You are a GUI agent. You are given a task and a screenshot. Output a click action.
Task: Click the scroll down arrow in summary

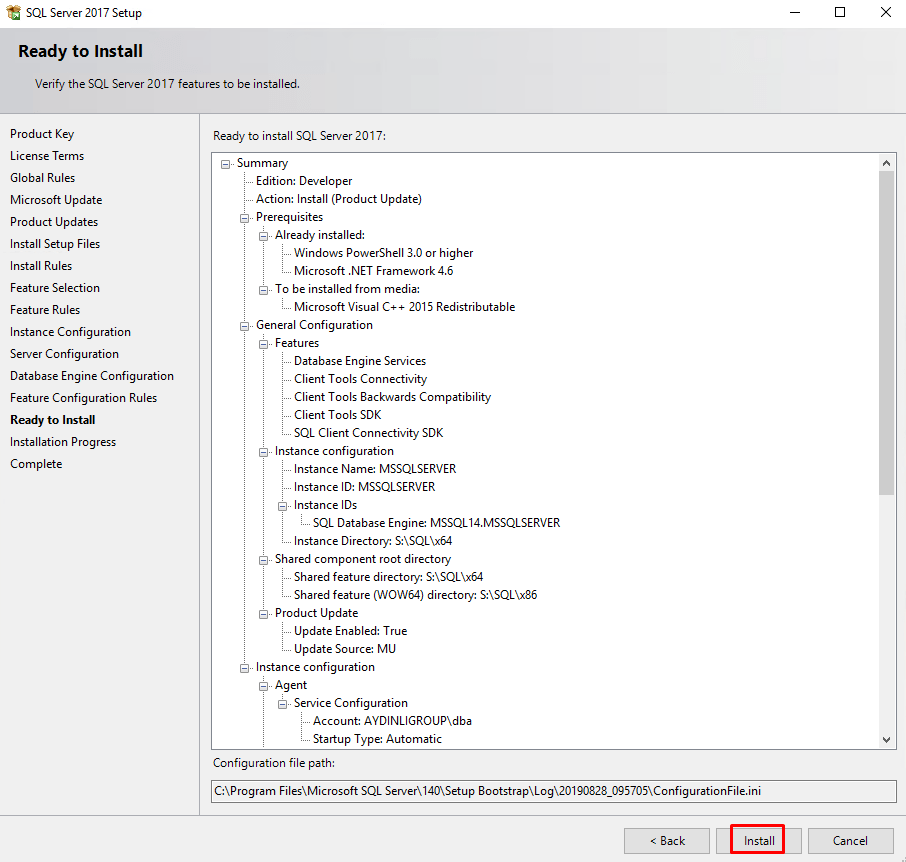coord(887,739)
